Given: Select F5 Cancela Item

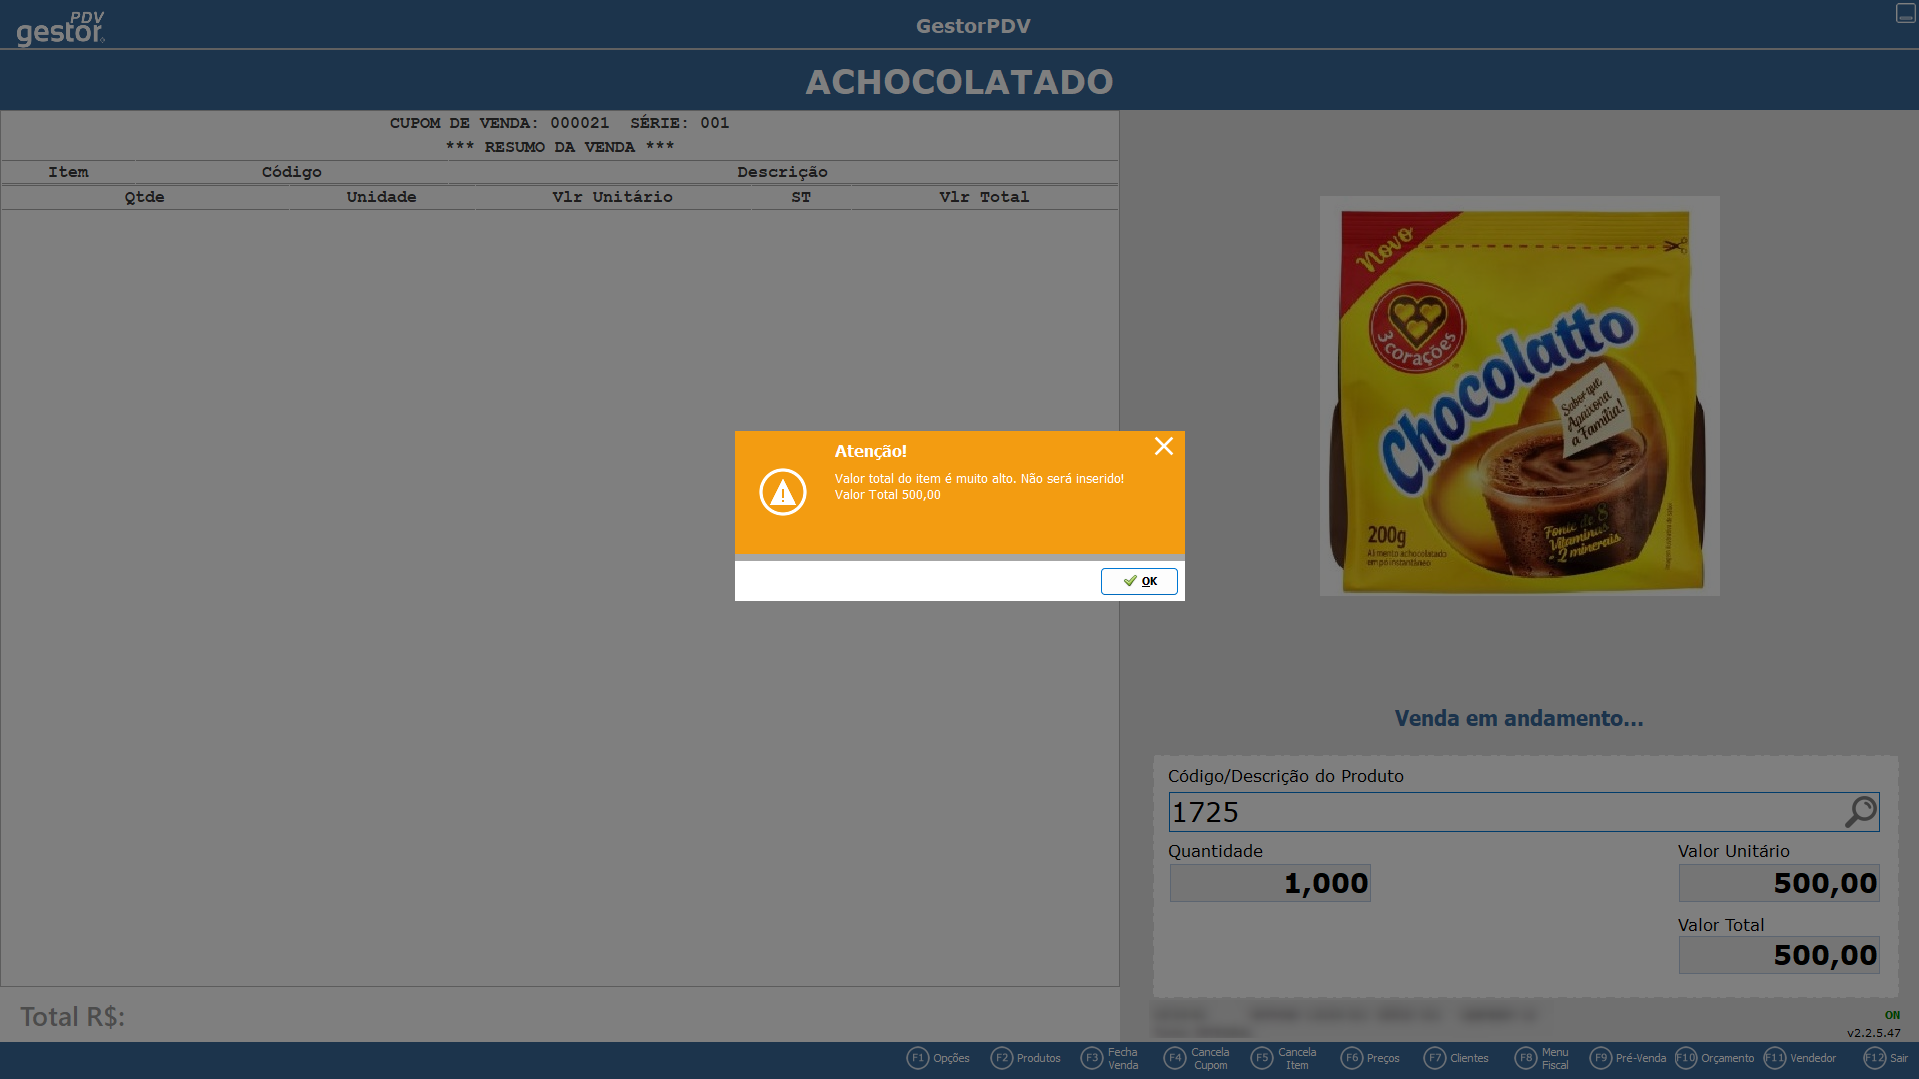Looking at the screenshot, I should pyautogui.click(x=1284, y=1058).
